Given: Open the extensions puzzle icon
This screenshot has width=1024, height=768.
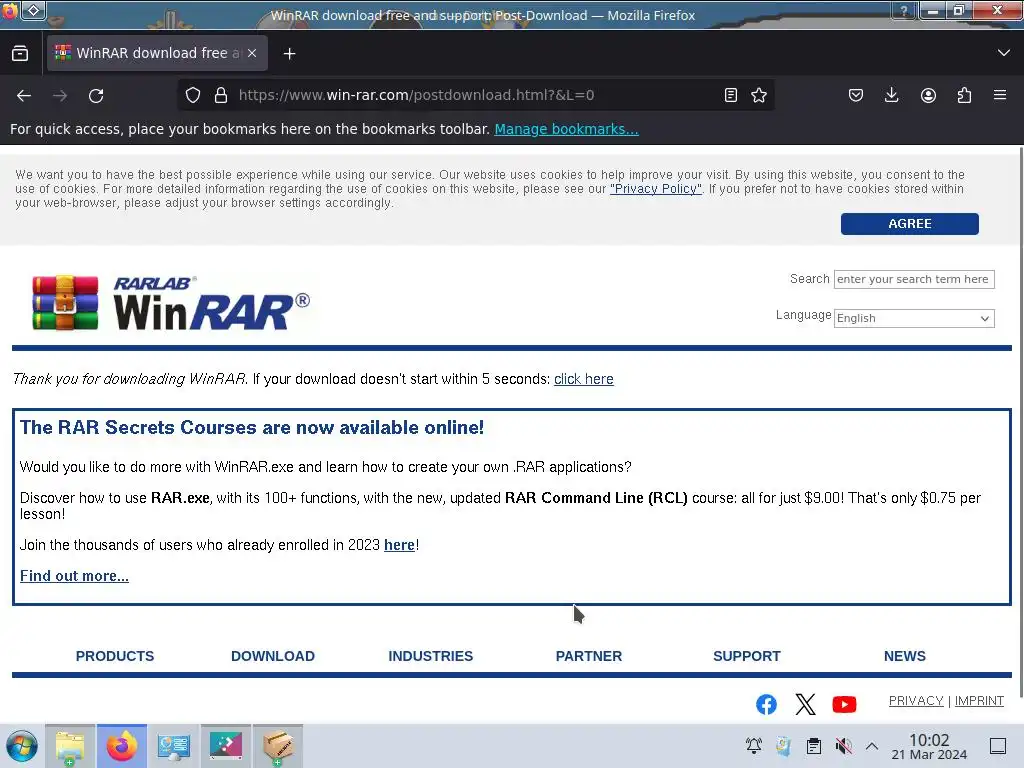Looking at the screenshot, I should pyautogui.click(x=964, y=95).
